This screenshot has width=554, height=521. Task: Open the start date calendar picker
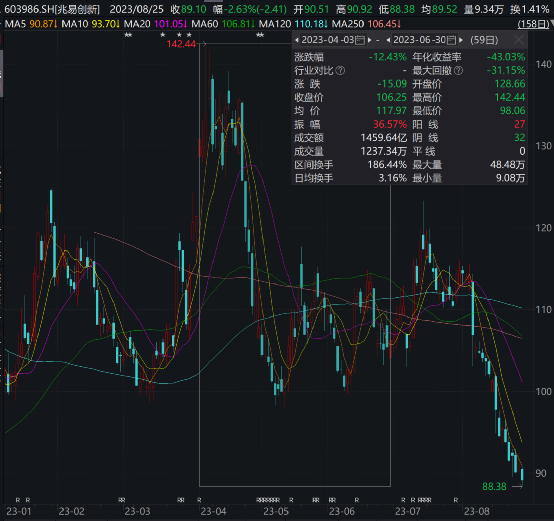tap(360, 40)
